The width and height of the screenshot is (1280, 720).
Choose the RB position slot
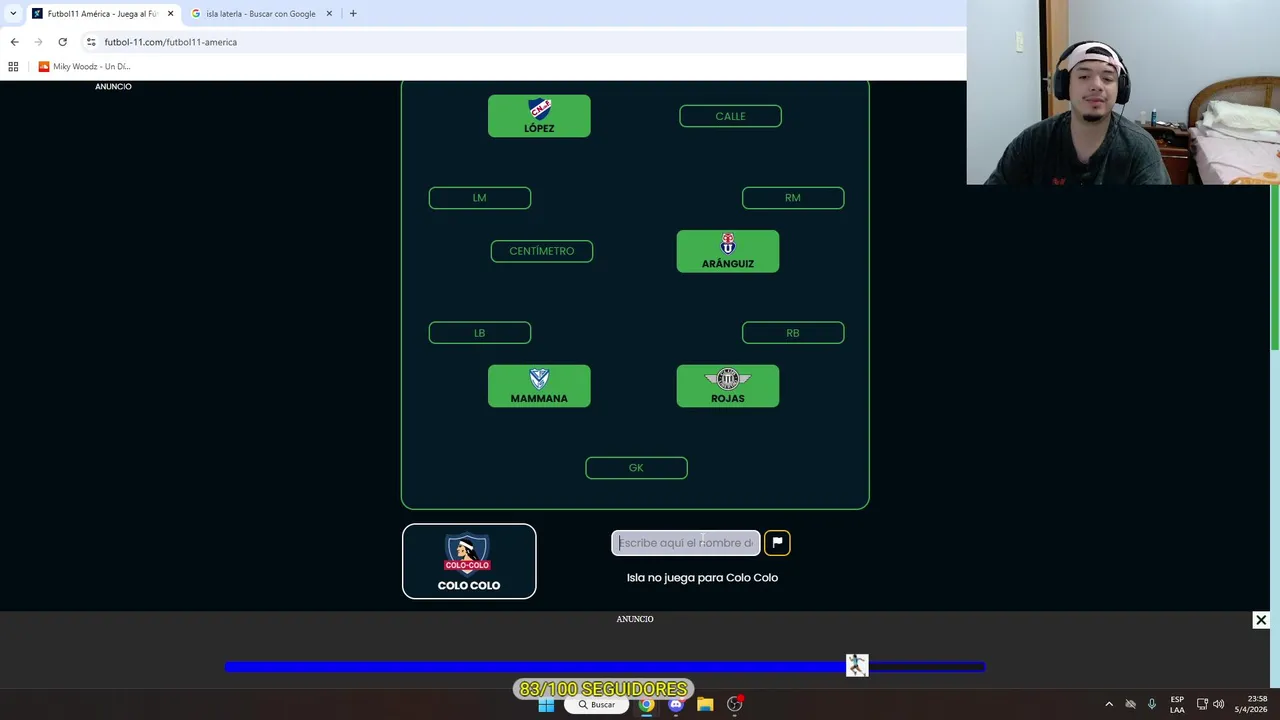793,333
